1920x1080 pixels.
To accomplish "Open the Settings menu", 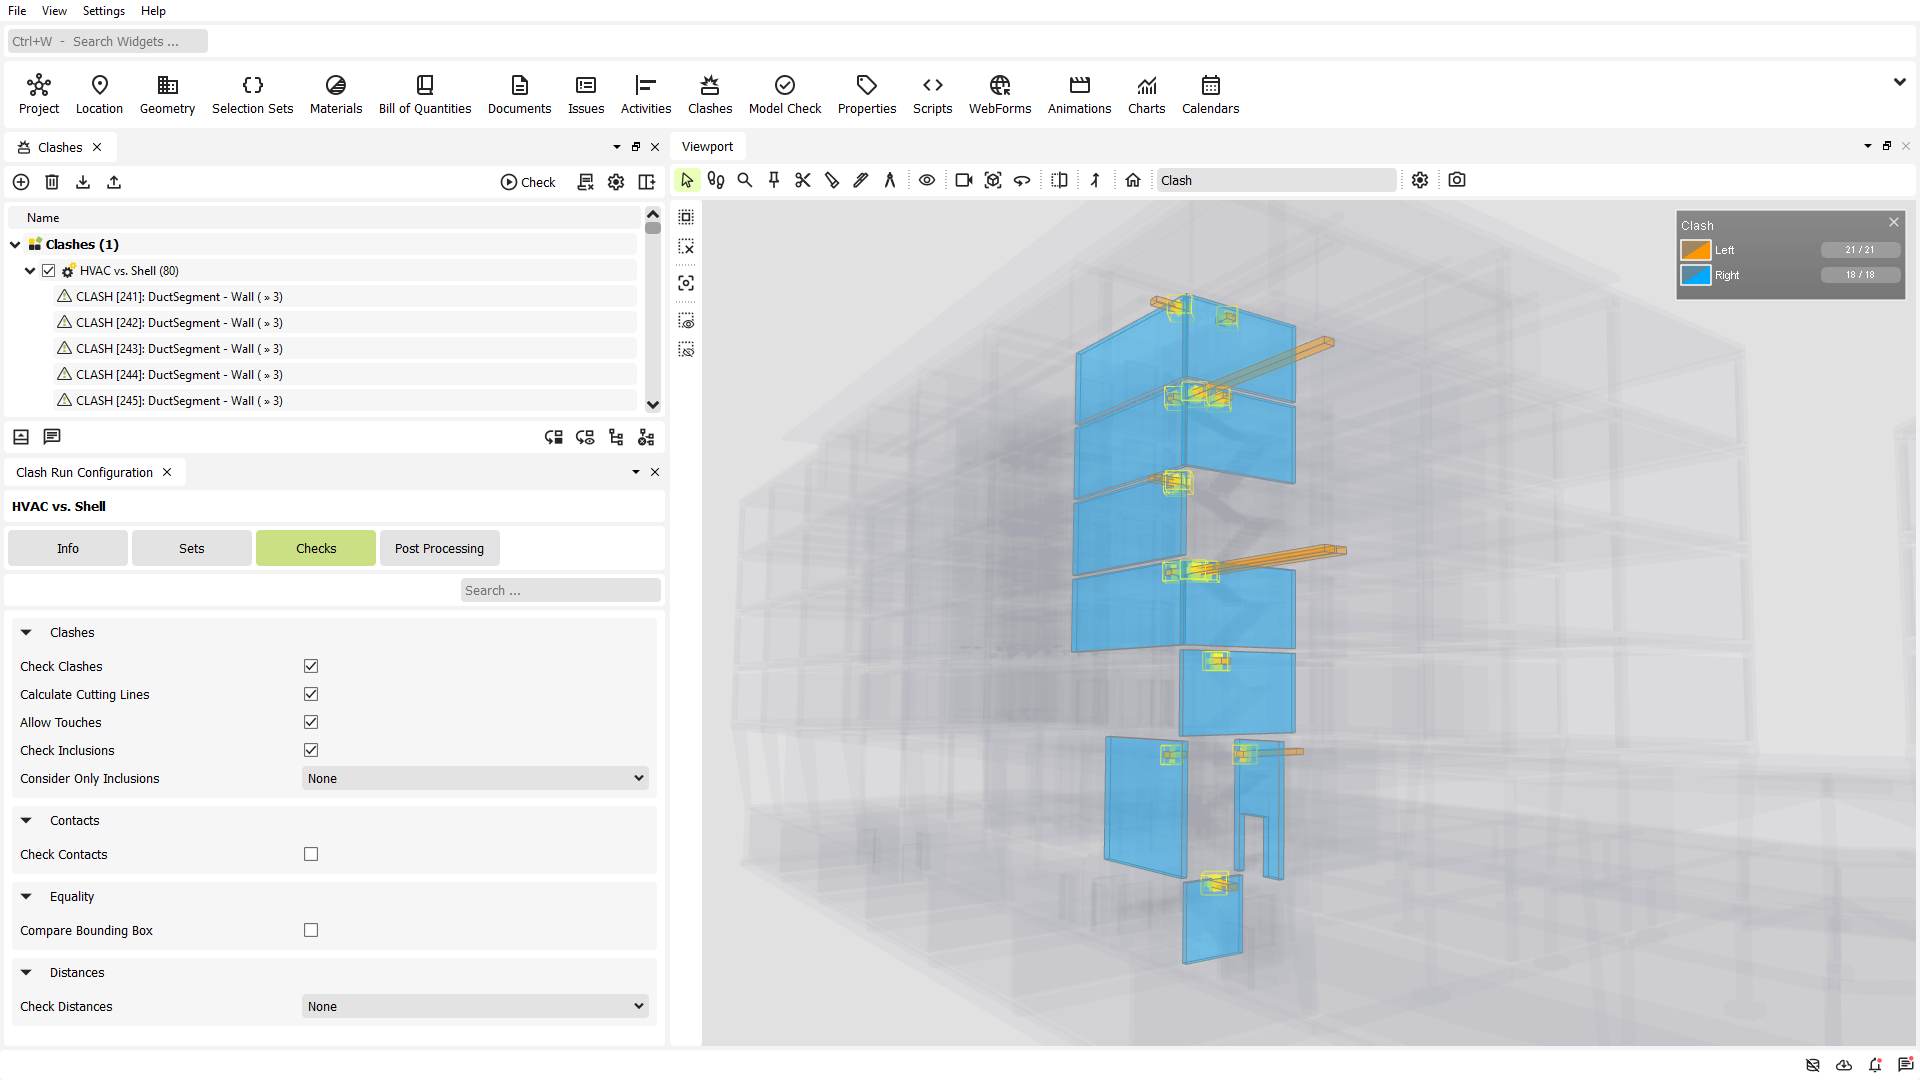I will [x=103, y=11].
